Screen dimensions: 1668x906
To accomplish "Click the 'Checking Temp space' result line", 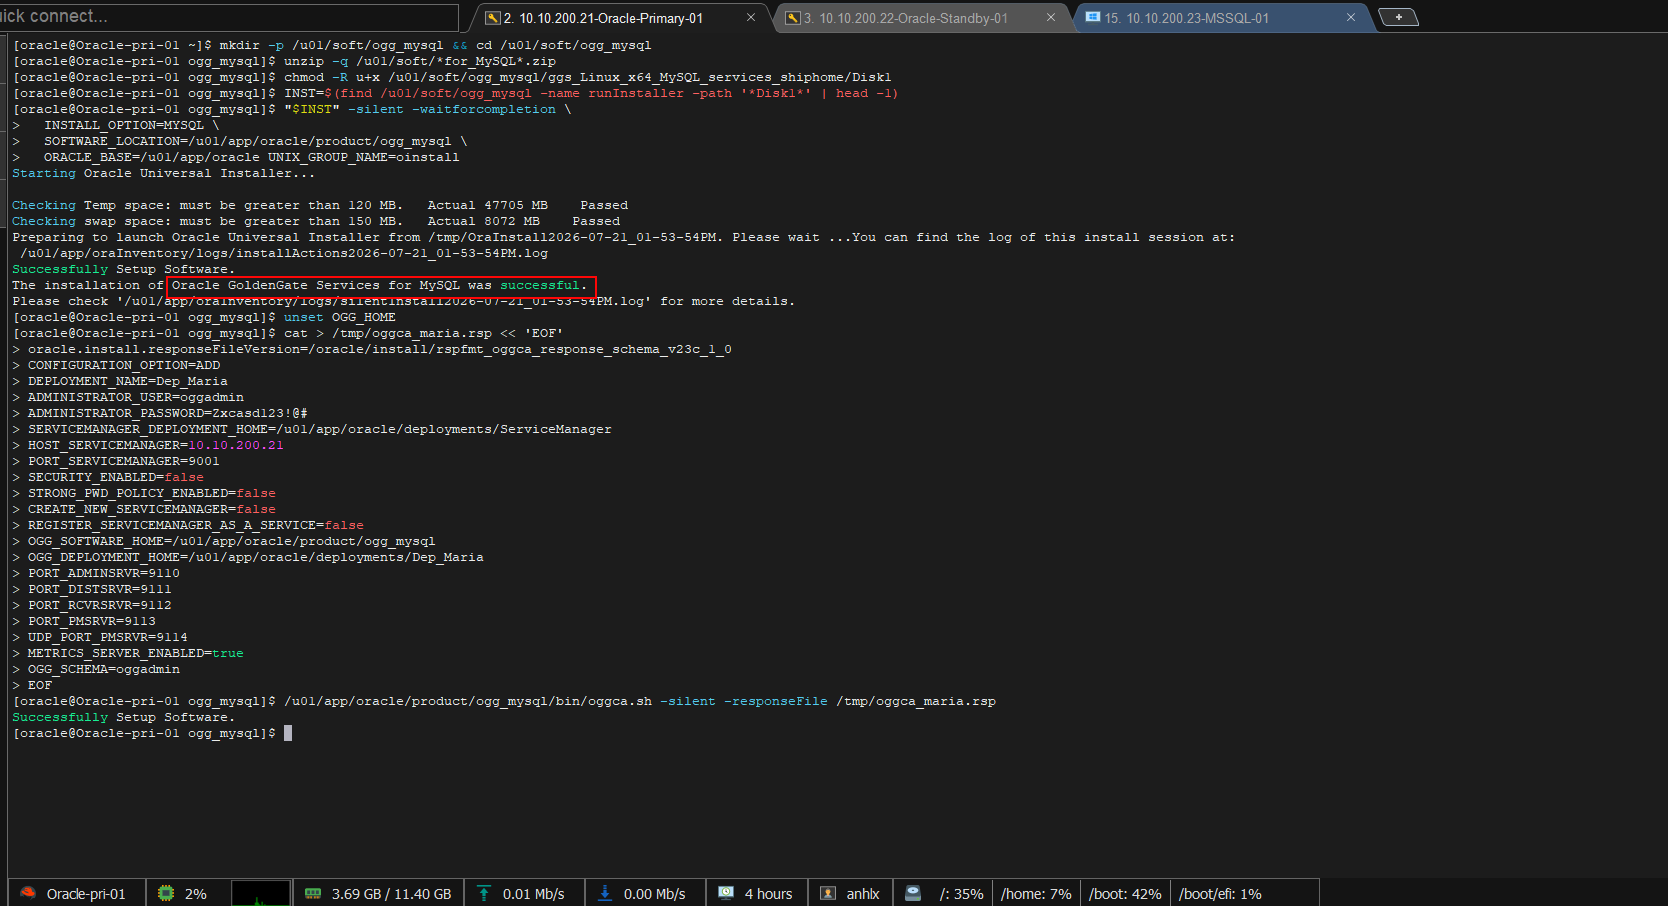I will tap(320, 205).
